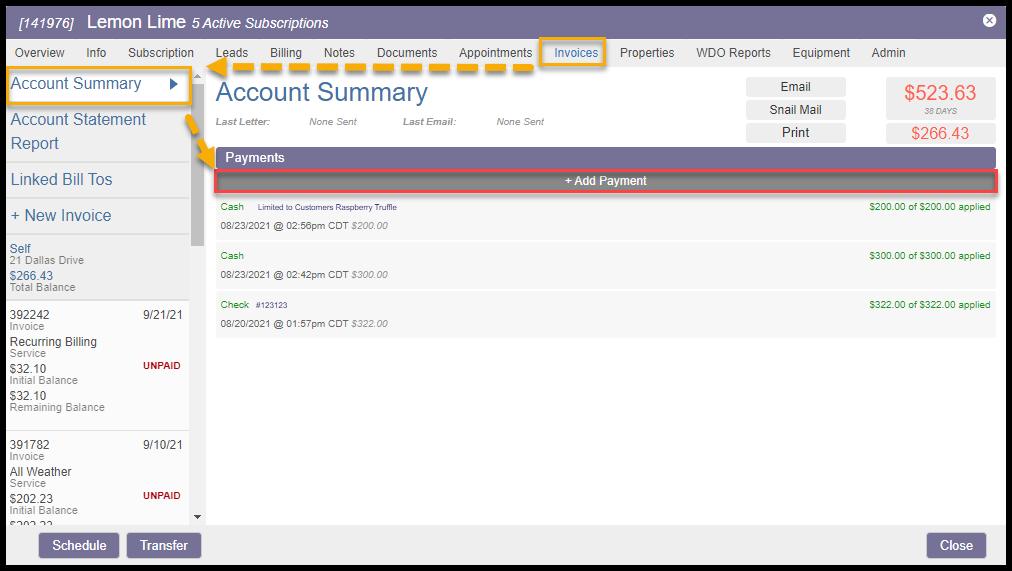Click the + Add Payment bar

[605, 181]
